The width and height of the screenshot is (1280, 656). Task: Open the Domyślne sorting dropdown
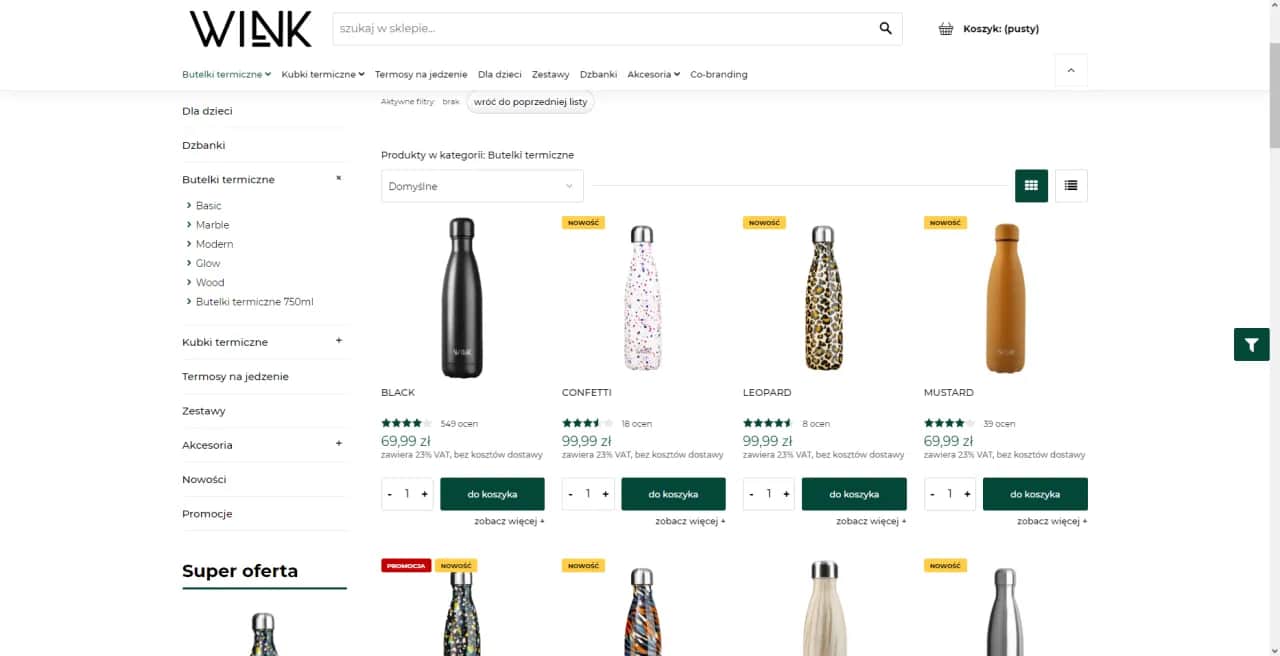point(481,185)
